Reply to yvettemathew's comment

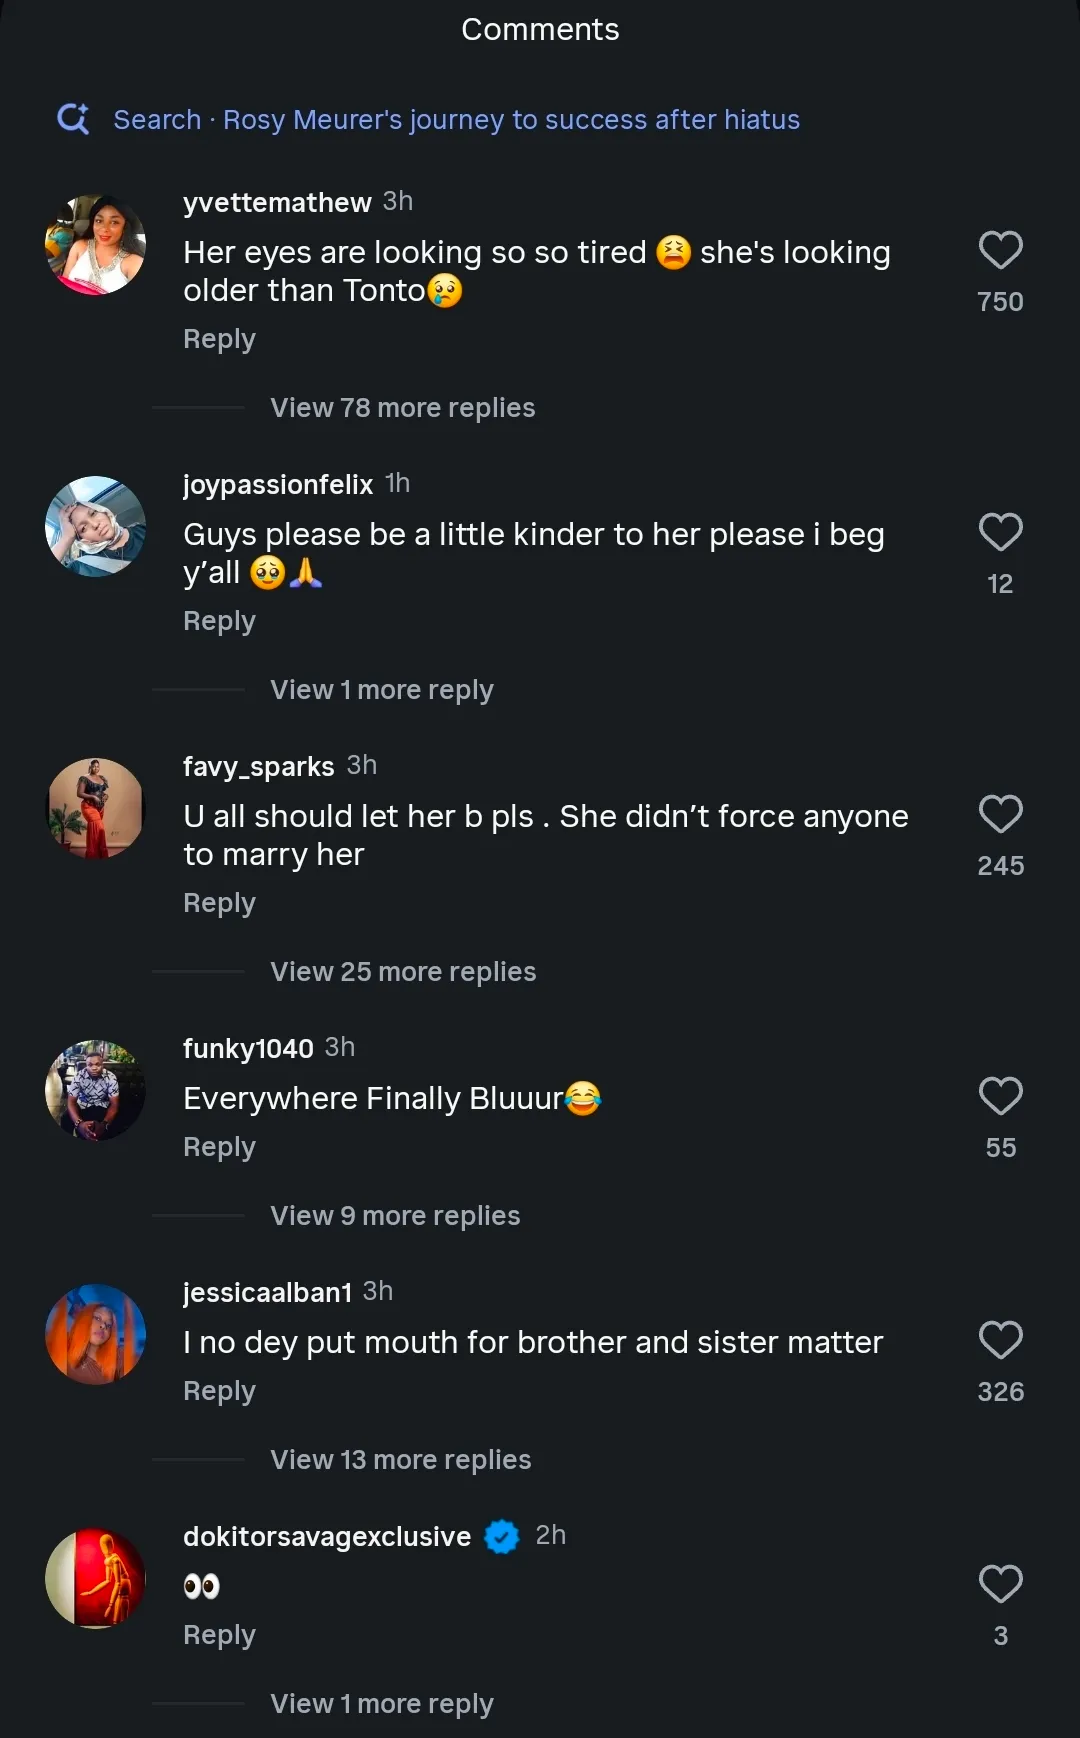click(219, 339)
